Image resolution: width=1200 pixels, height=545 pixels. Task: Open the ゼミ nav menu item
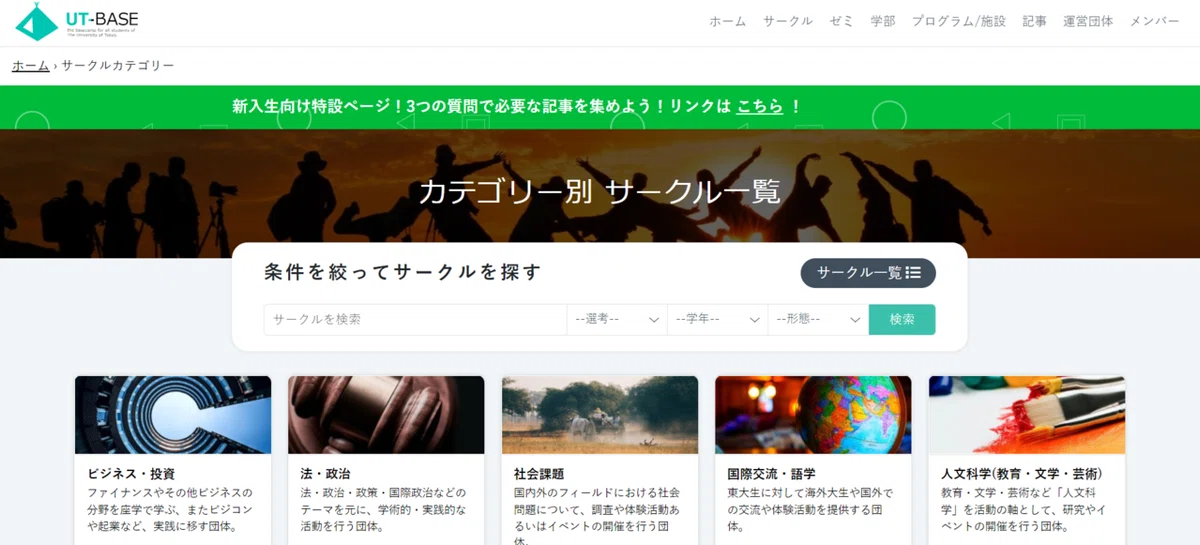point(841,21)
